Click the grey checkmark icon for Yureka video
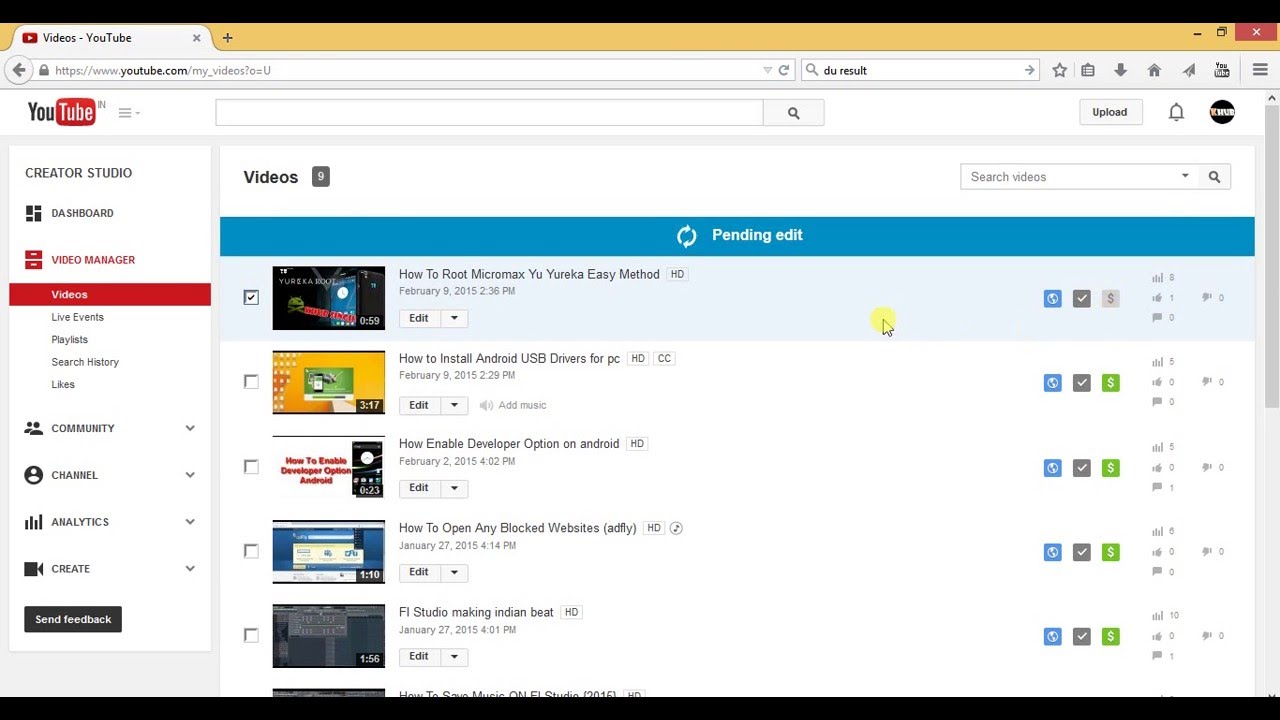The width and height of the screenshot is (1280, 720). tap(1081, 298)
